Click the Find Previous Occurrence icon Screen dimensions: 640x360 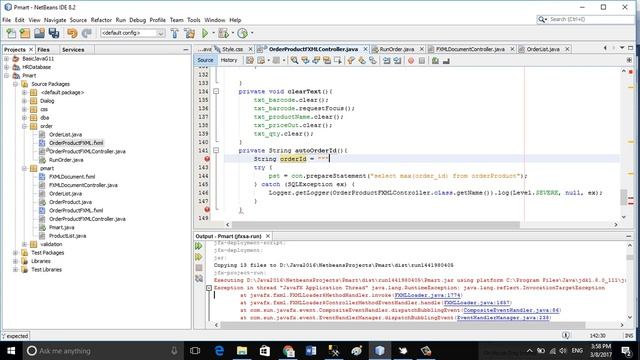click(x=305, y=60)
